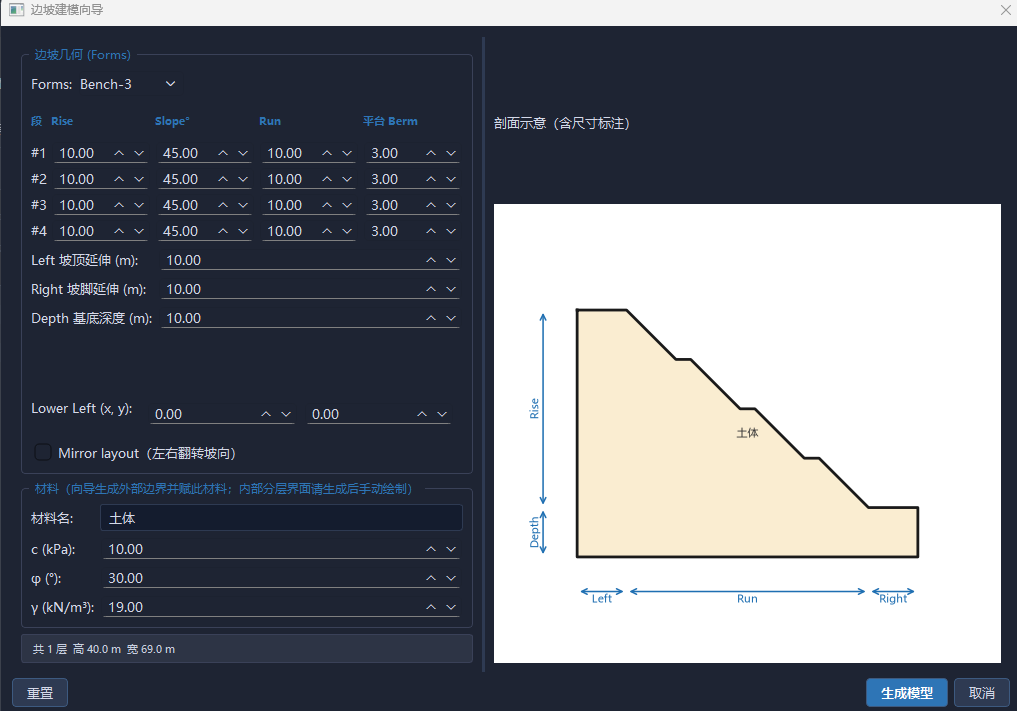Decrease Rise value for segment #3

[x=139, y=205]
